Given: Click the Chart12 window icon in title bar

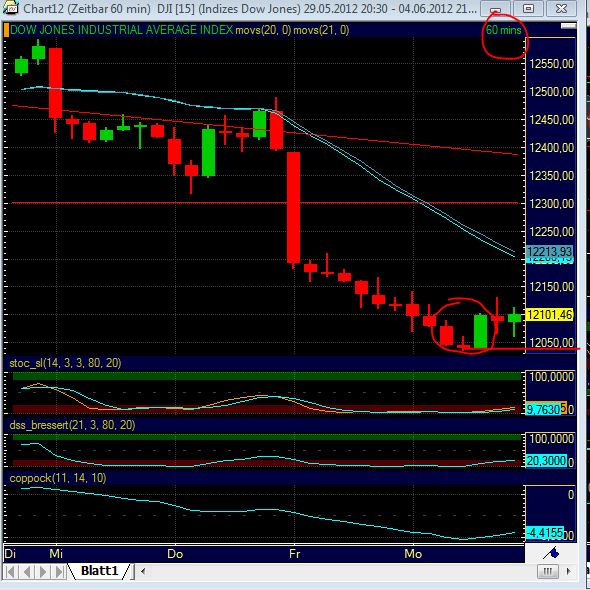Looking at the screenshot, I should point(11,8).
